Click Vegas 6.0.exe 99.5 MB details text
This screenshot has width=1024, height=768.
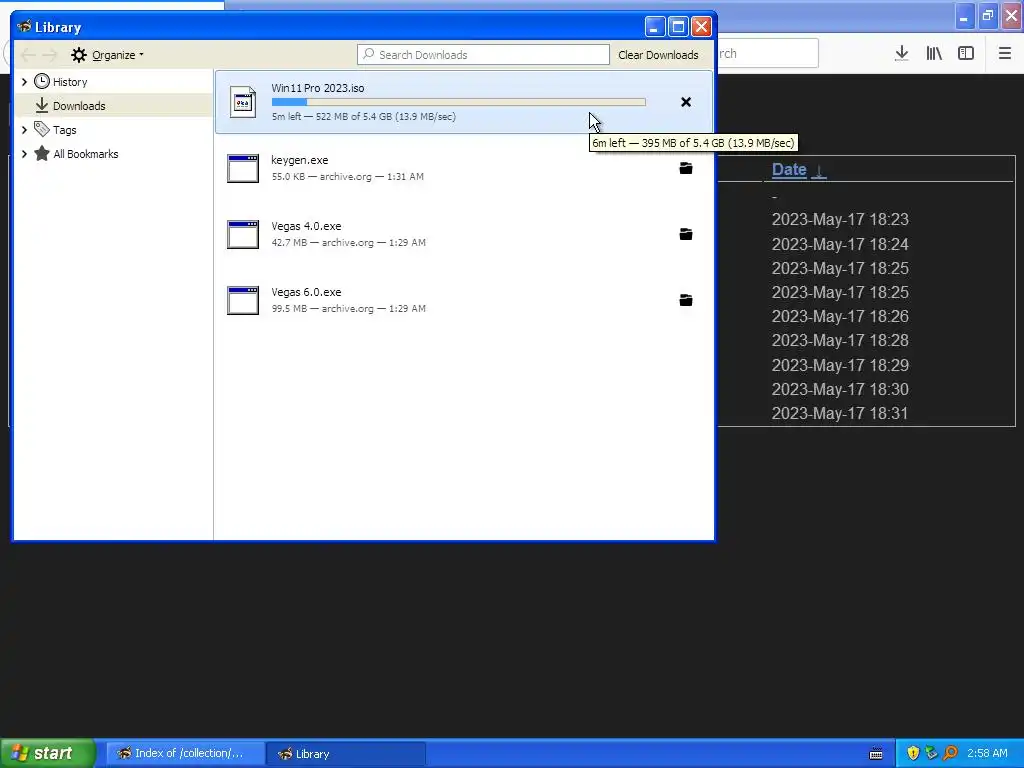pos(349,308)
